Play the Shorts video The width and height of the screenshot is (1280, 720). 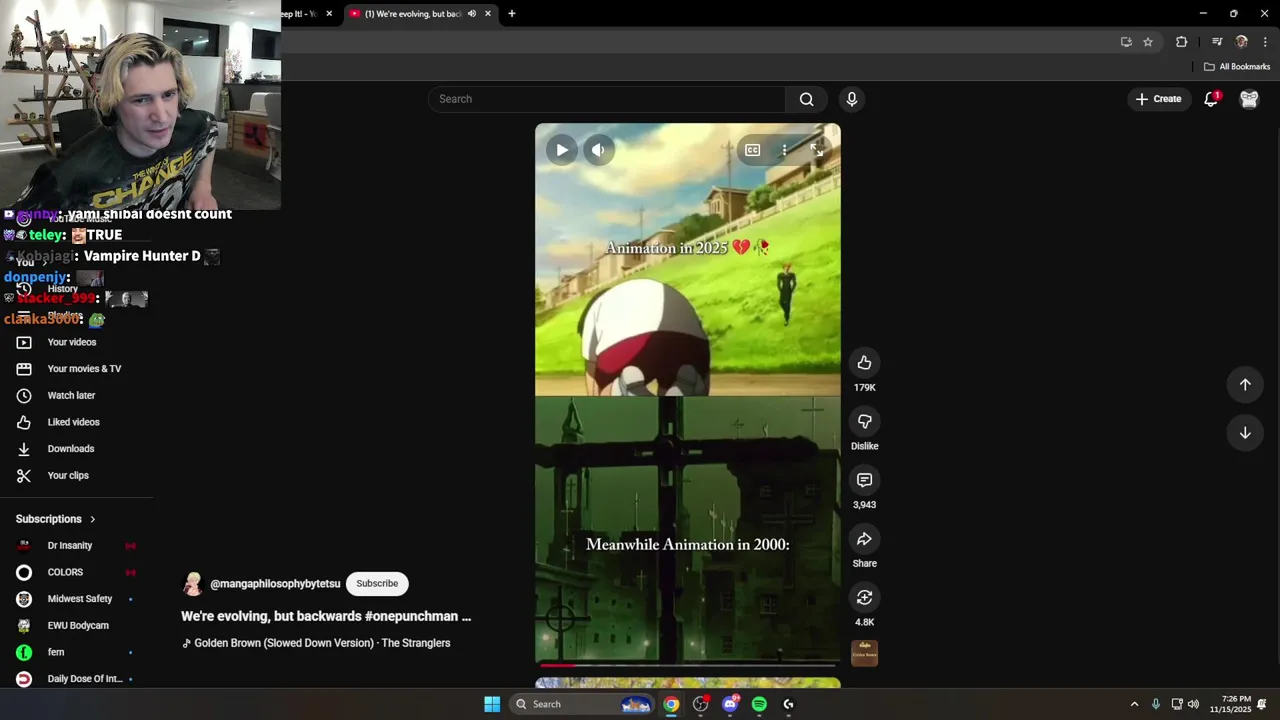[x=562, y=150]
